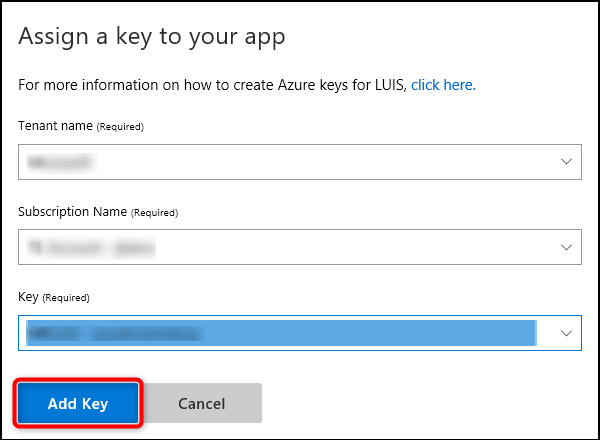Click the Add Key button
Screen dimensions: 600x440
(77, 403)
